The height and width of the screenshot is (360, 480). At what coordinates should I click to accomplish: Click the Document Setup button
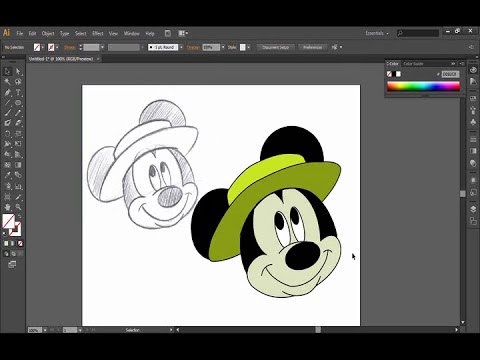pyautogui.click(x=276, y=47)
